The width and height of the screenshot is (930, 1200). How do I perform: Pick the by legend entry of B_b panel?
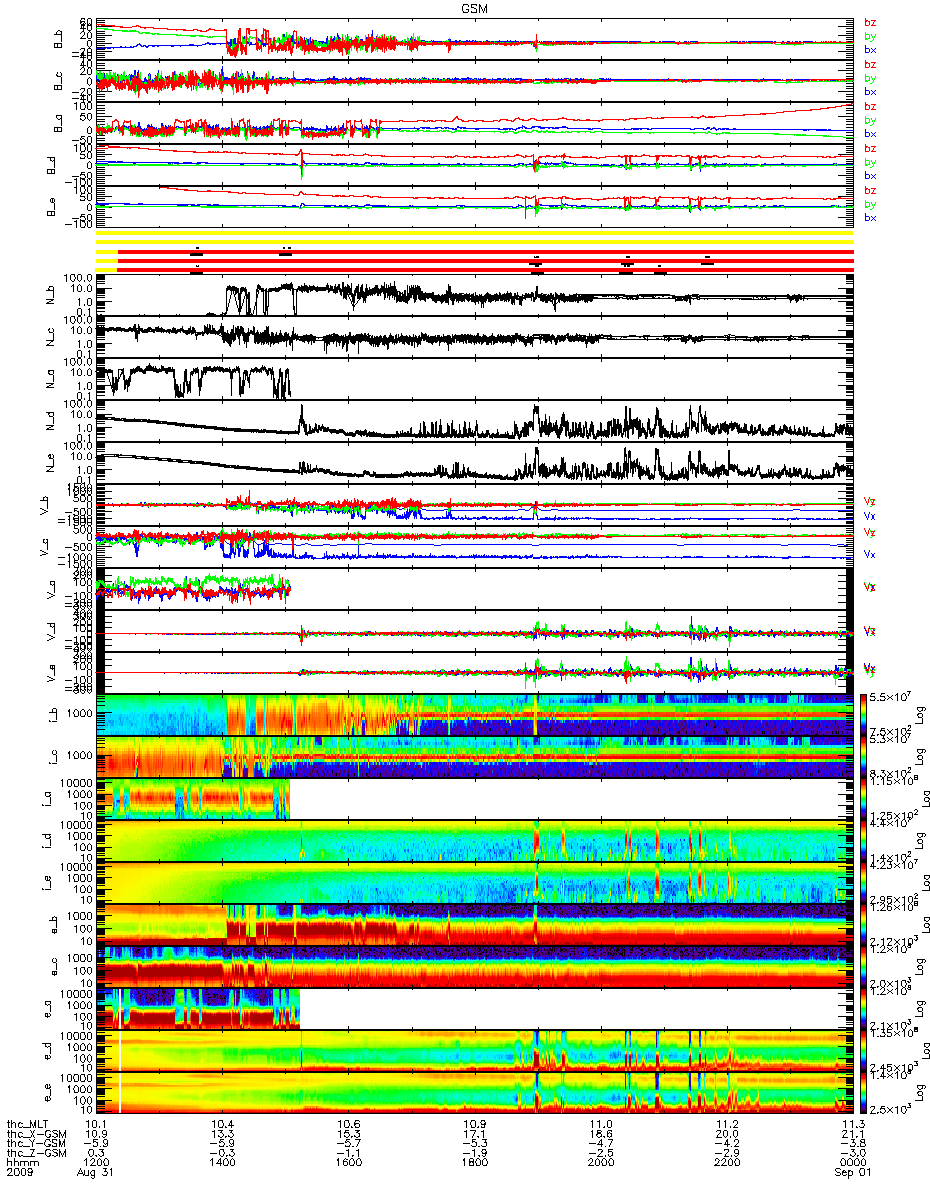point(870,36)
